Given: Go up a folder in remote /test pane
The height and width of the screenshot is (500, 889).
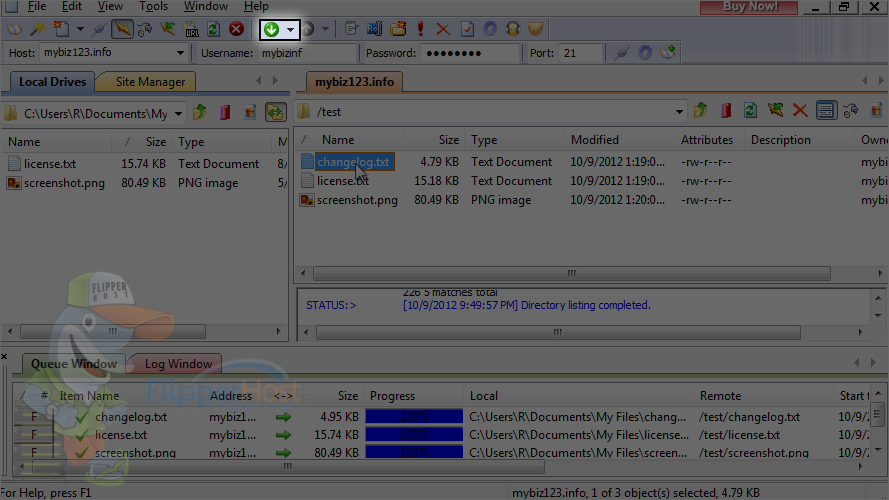Looking at the screenshot, I should coord(701,110).
